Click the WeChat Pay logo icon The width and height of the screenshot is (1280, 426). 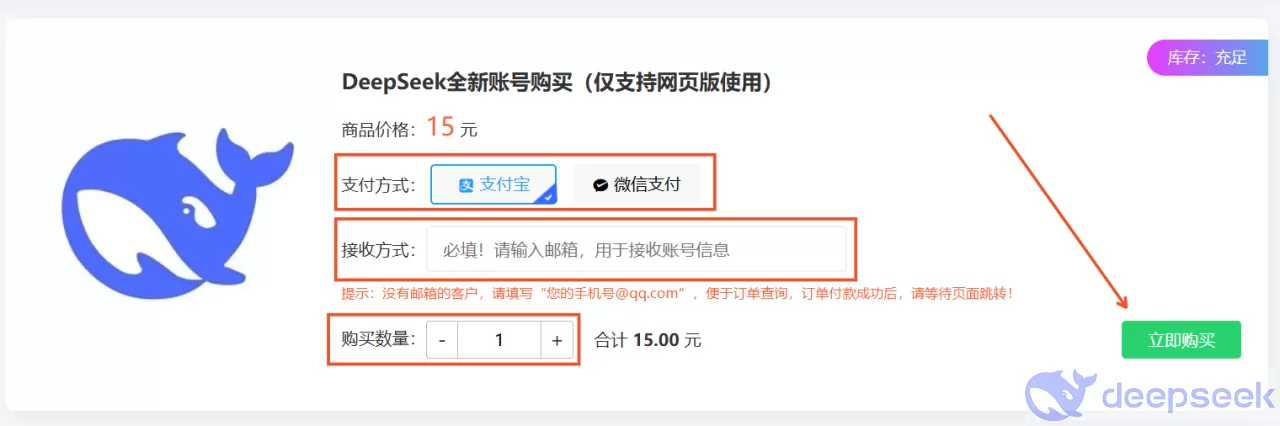[x=600, y=185]
